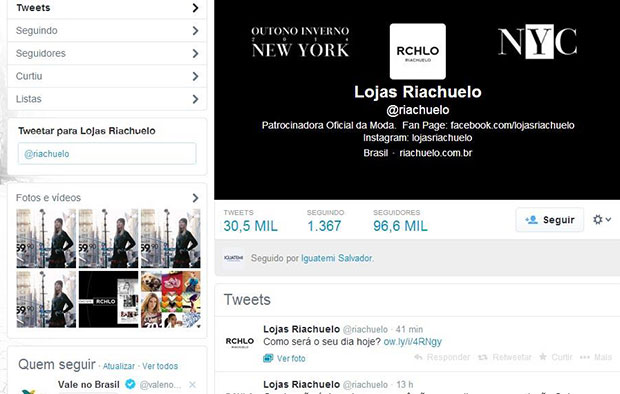This screenshot has height=394, width=620.
Task: Click the Seguir follow button
Action: (550, 220)
